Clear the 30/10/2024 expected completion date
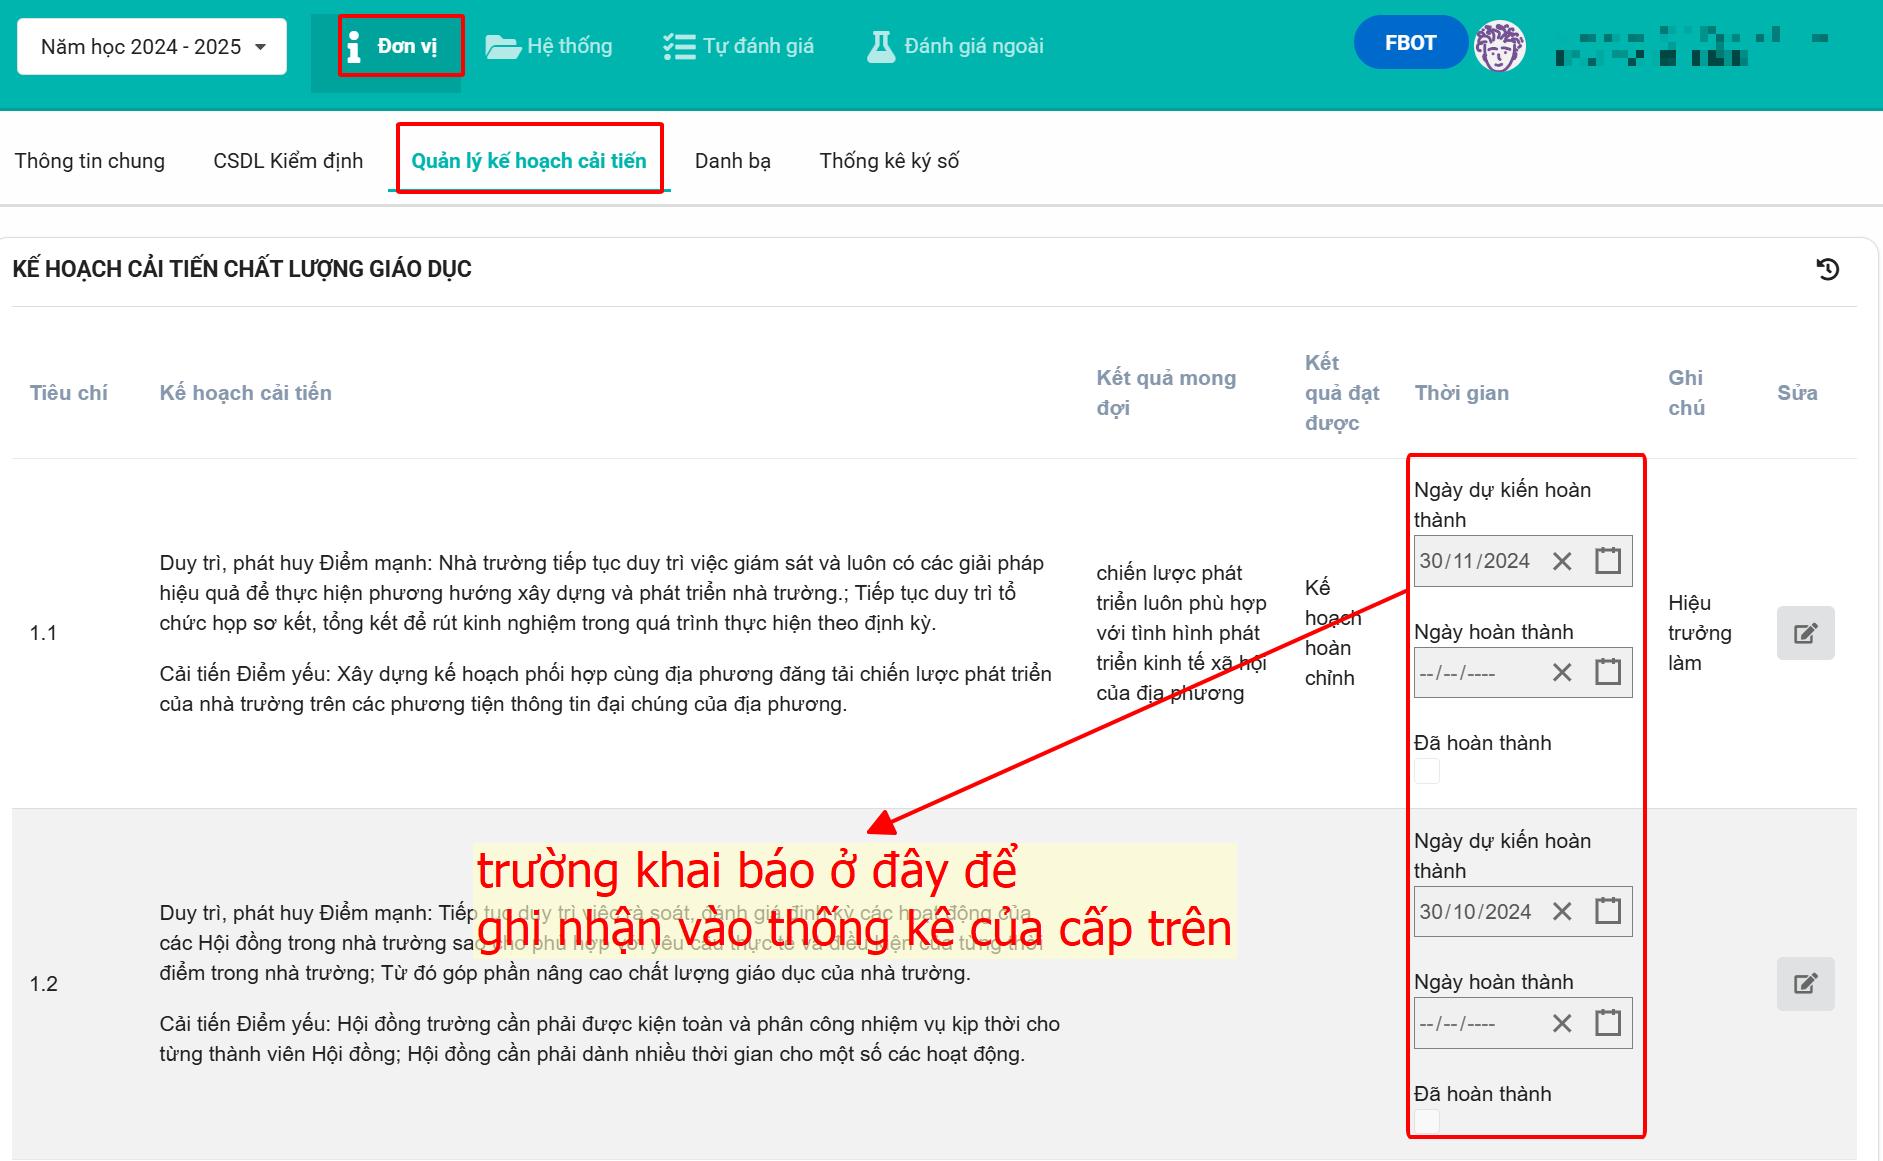 tap(1562, 911)
